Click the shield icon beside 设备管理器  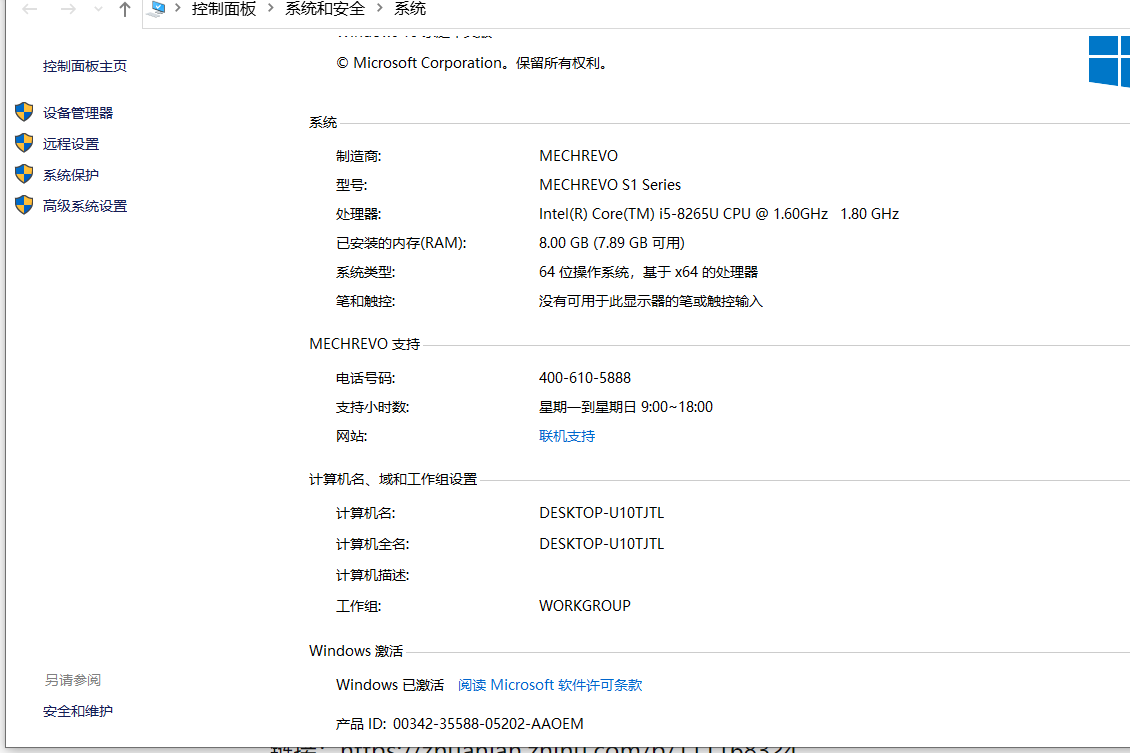tap(24, 112)
